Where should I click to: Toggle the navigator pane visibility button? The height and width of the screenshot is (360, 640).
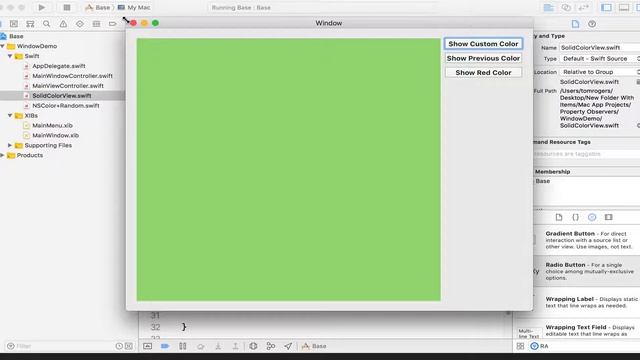pos(607,7)
